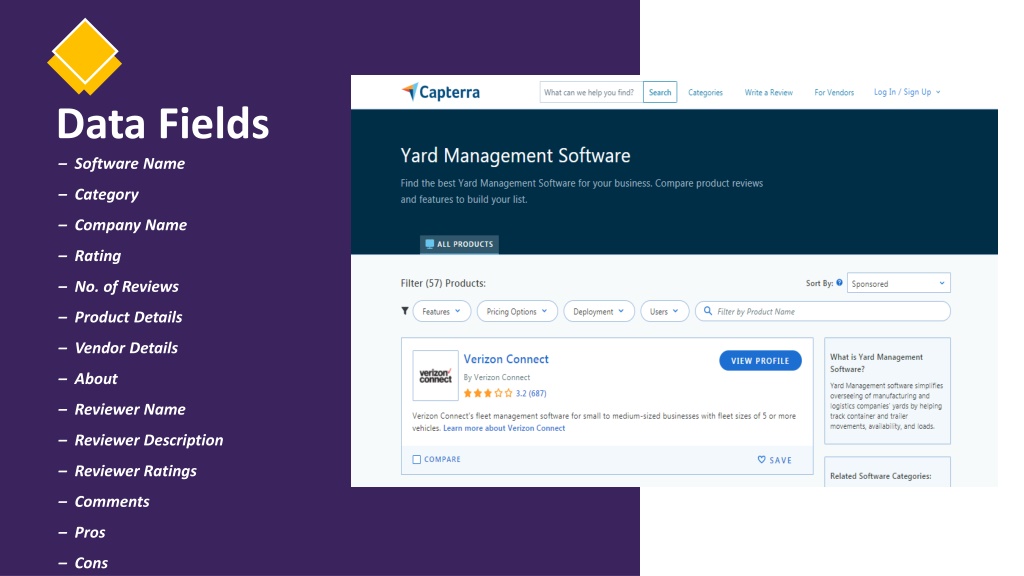
Task: Go to Write a Review
Action: click(769, 93)
